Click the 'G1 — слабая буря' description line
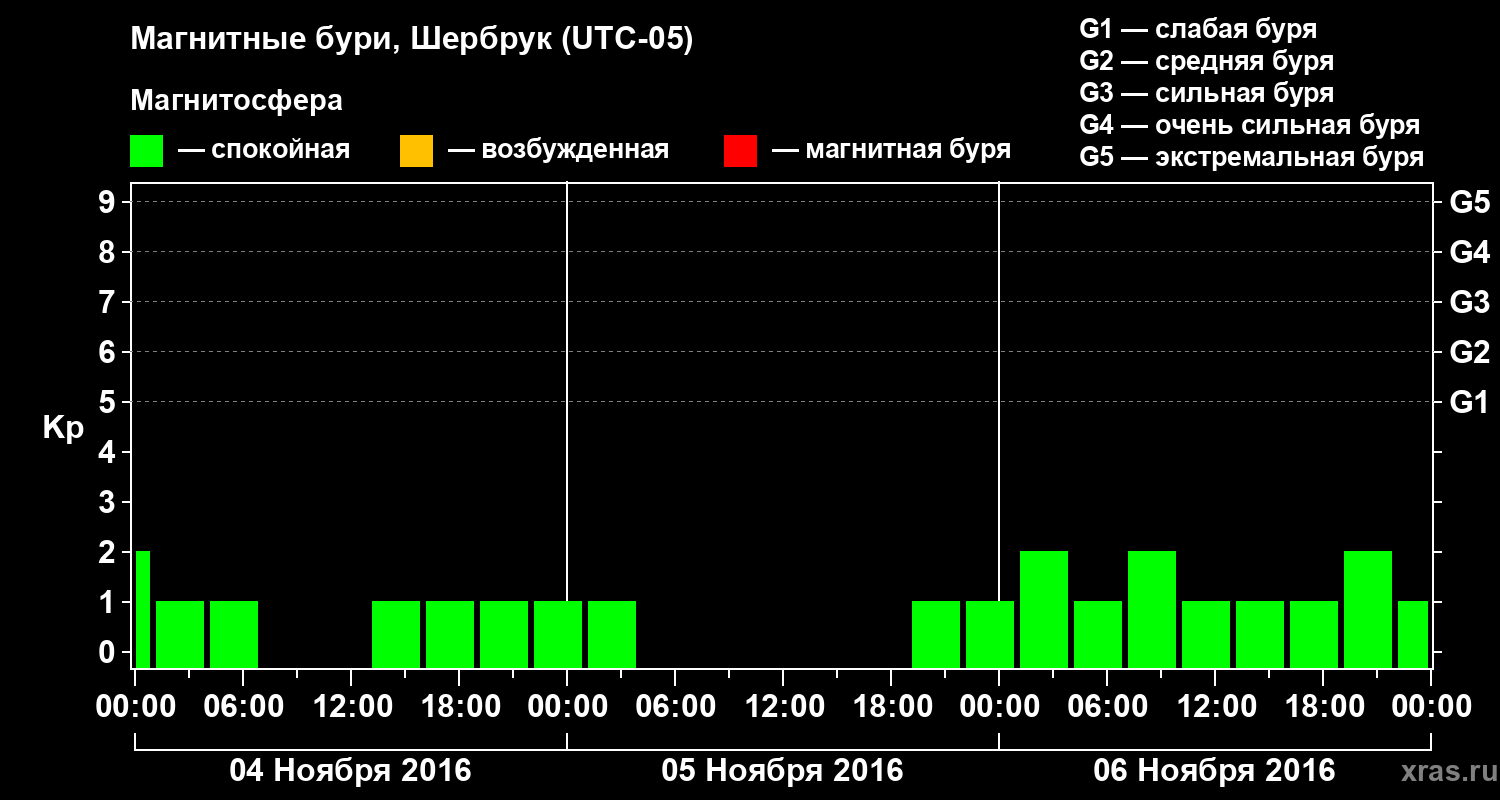The height and width of the screenshot is (800, 1500). click(1198, 29)
